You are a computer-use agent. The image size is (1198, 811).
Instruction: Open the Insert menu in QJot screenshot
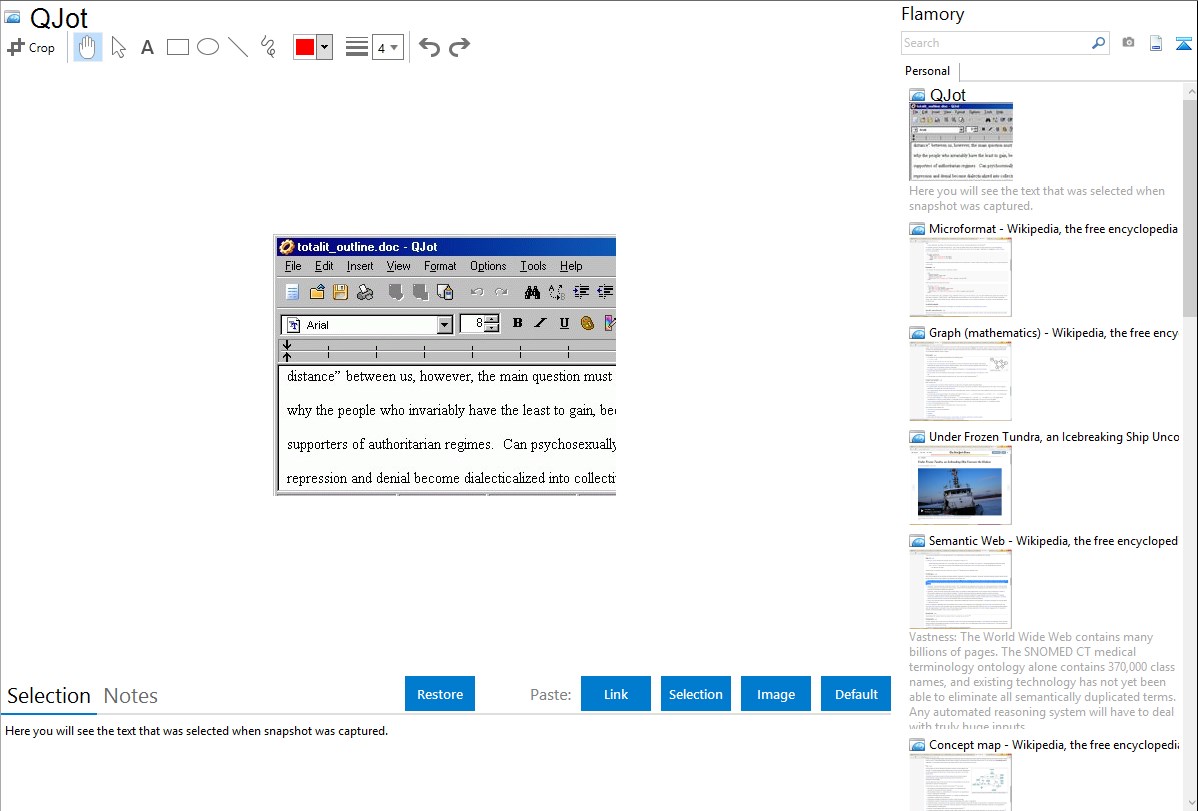coord(360,266)
